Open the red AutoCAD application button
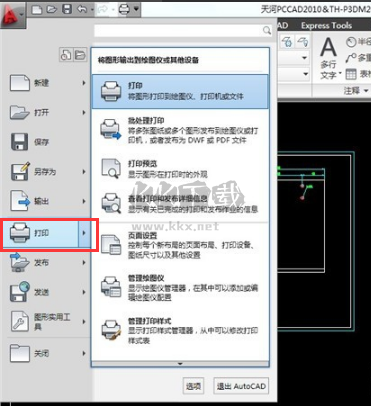 click(x=13, y=14)
